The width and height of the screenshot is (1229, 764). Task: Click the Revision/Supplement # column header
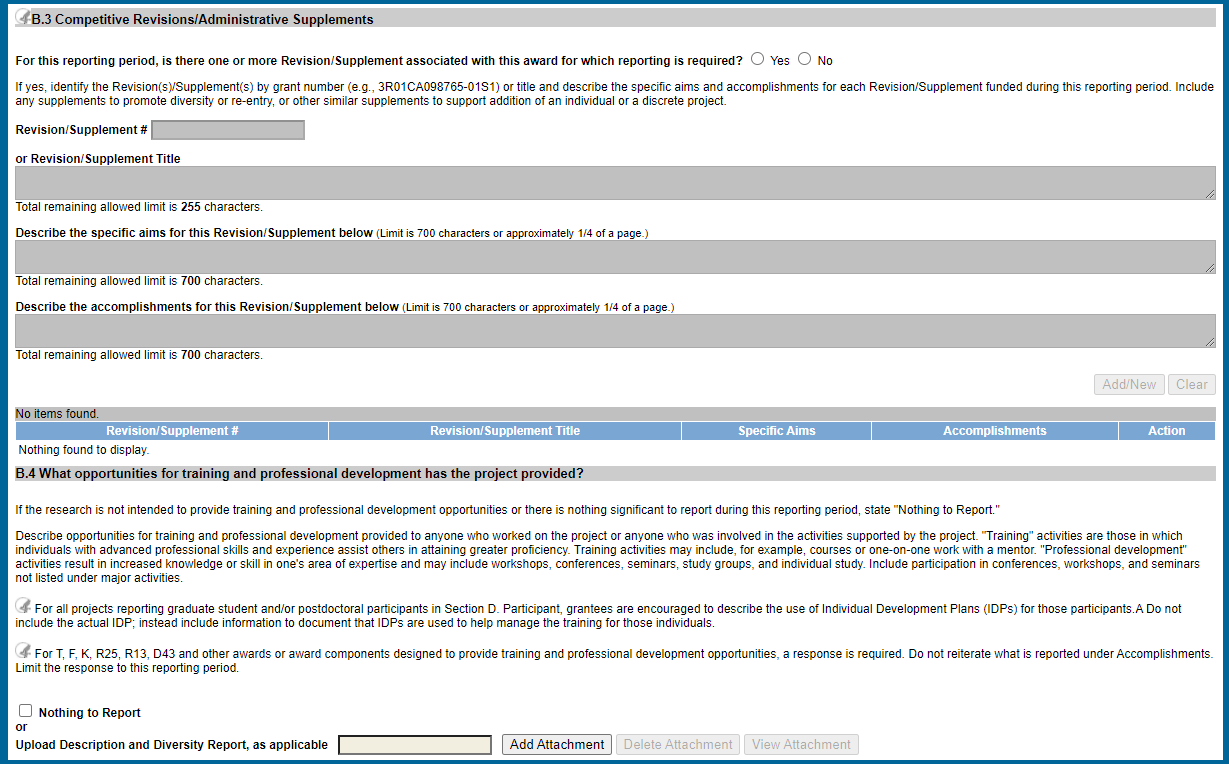tap(172, 431)
